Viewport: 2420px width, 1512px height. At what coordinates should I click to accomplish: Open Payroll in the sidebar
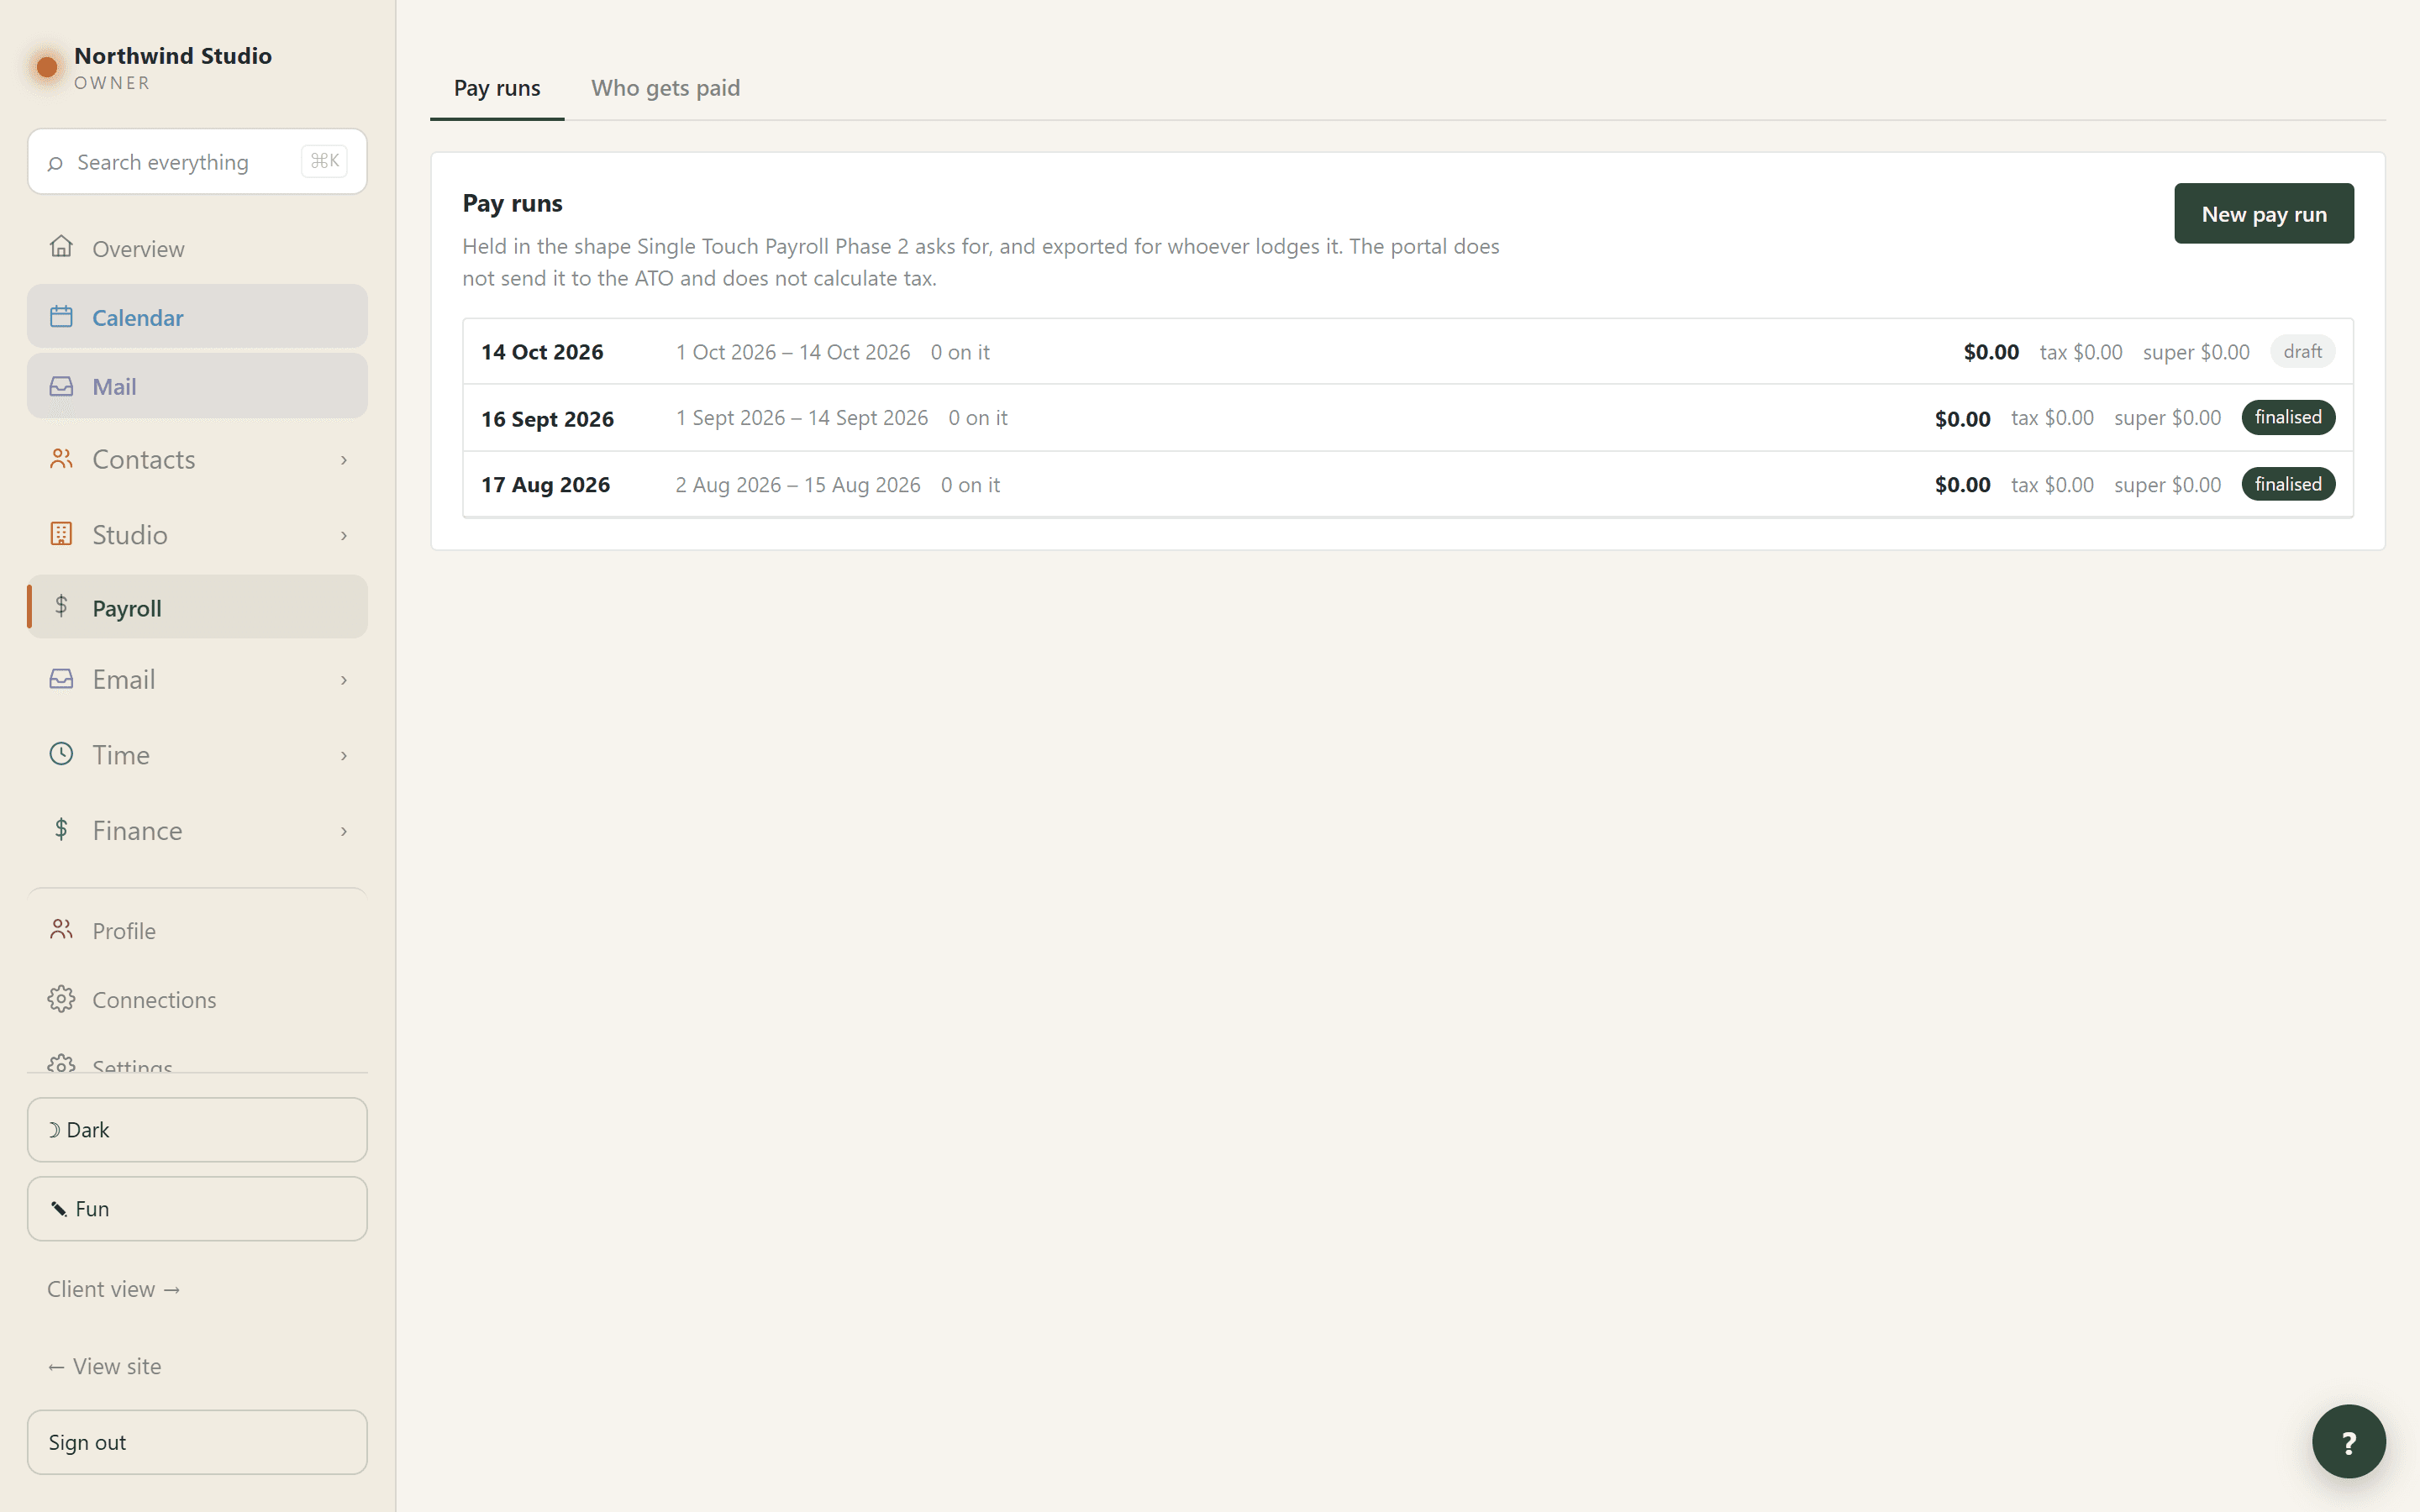click(x=197, y=607)
